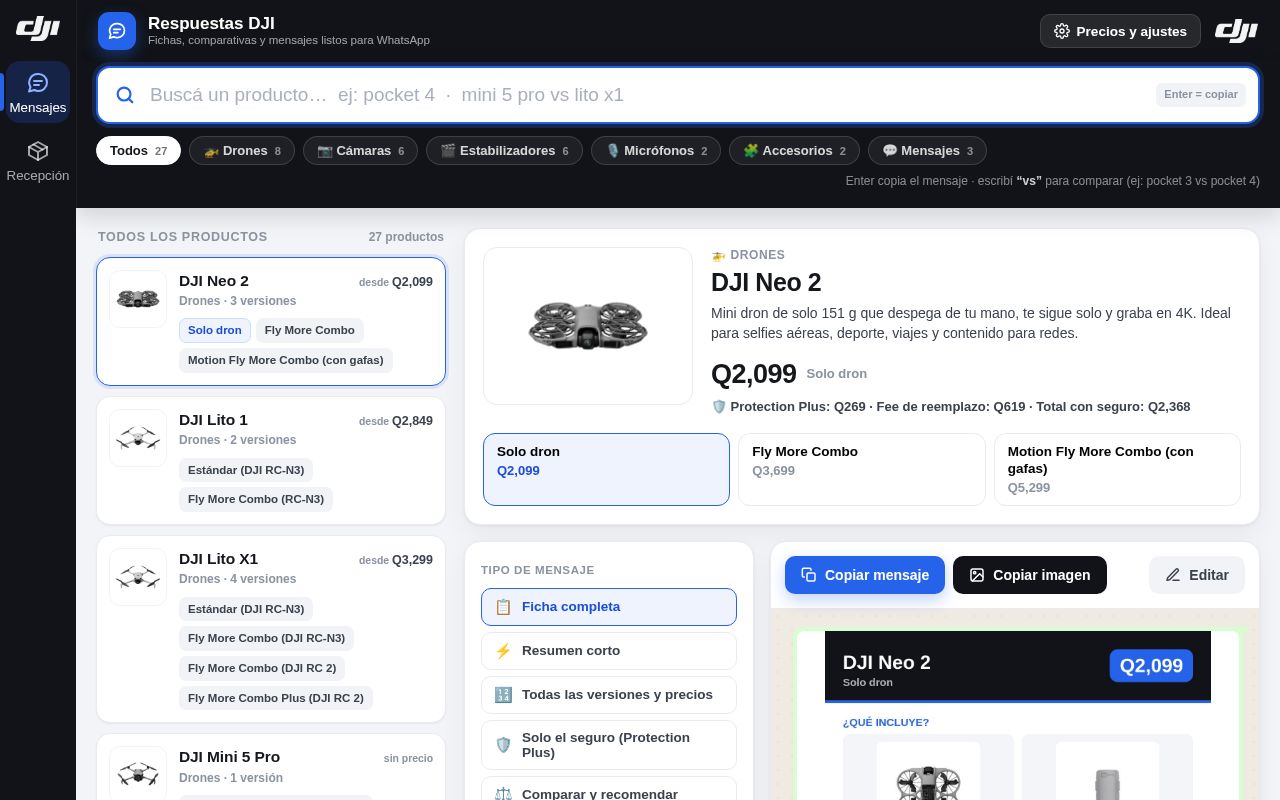Click the DJI Neo 2 list thumbnail

pos(138,299)
